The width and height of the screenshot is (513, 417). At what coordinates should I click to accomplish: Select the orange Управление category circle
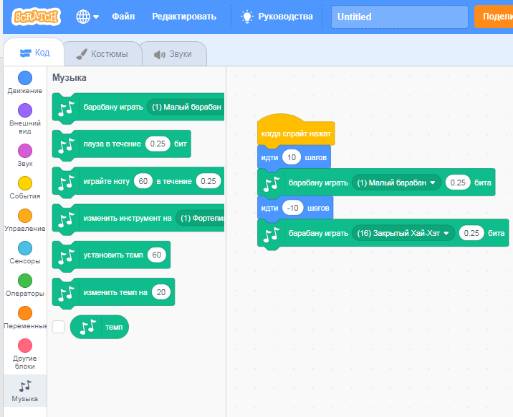coord(25,216)
